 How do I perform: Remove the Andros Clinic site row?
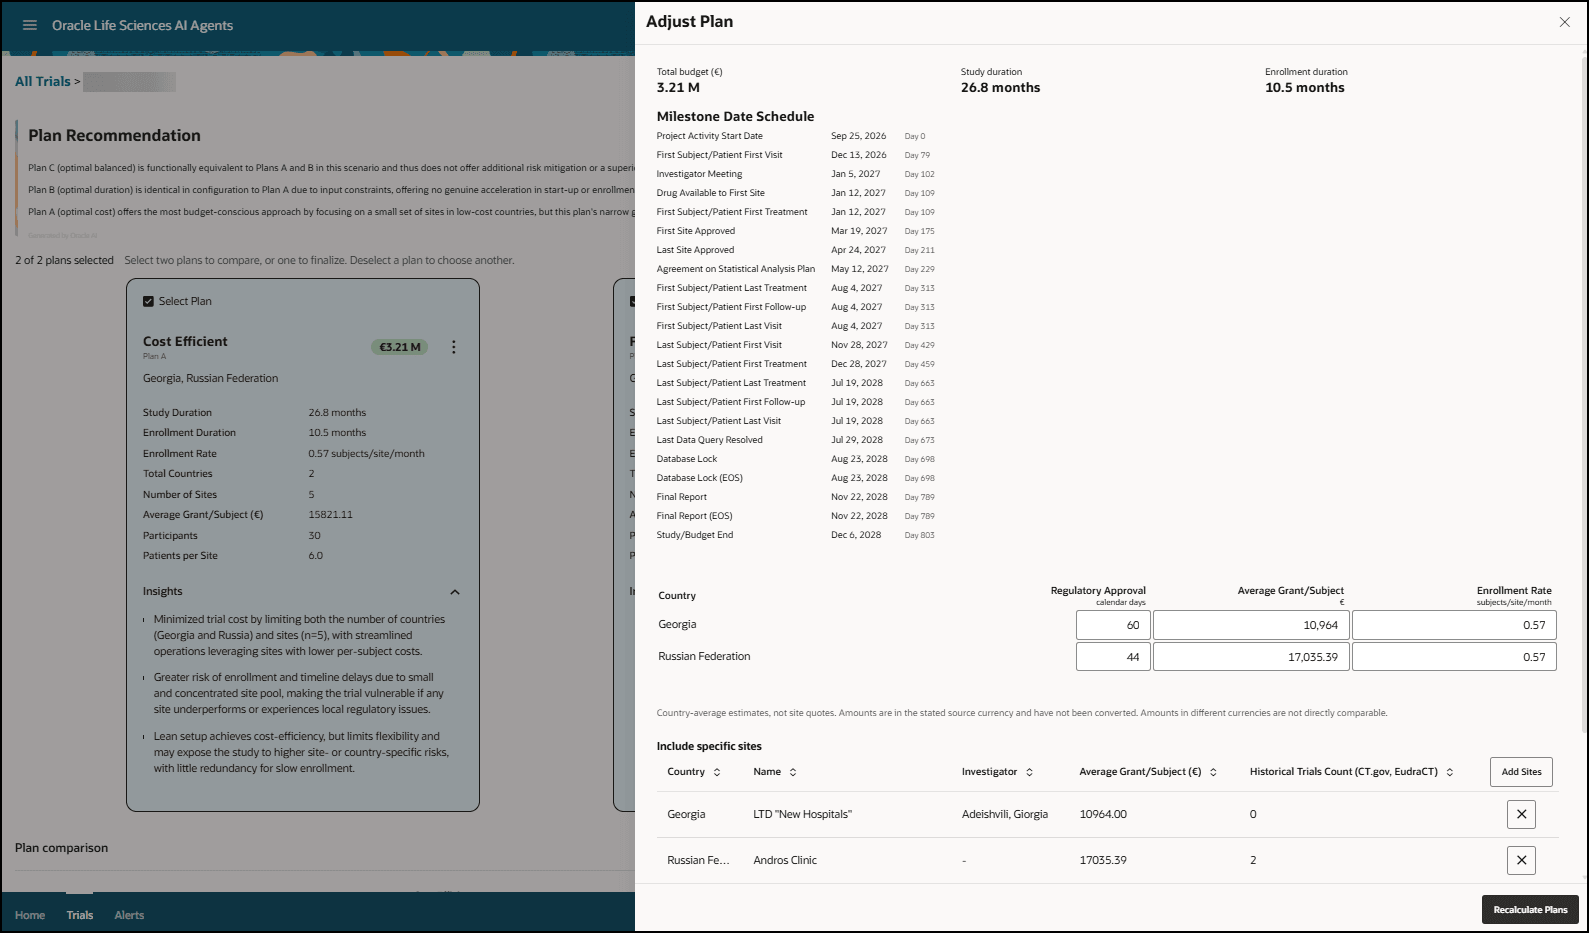[1521, 860]
